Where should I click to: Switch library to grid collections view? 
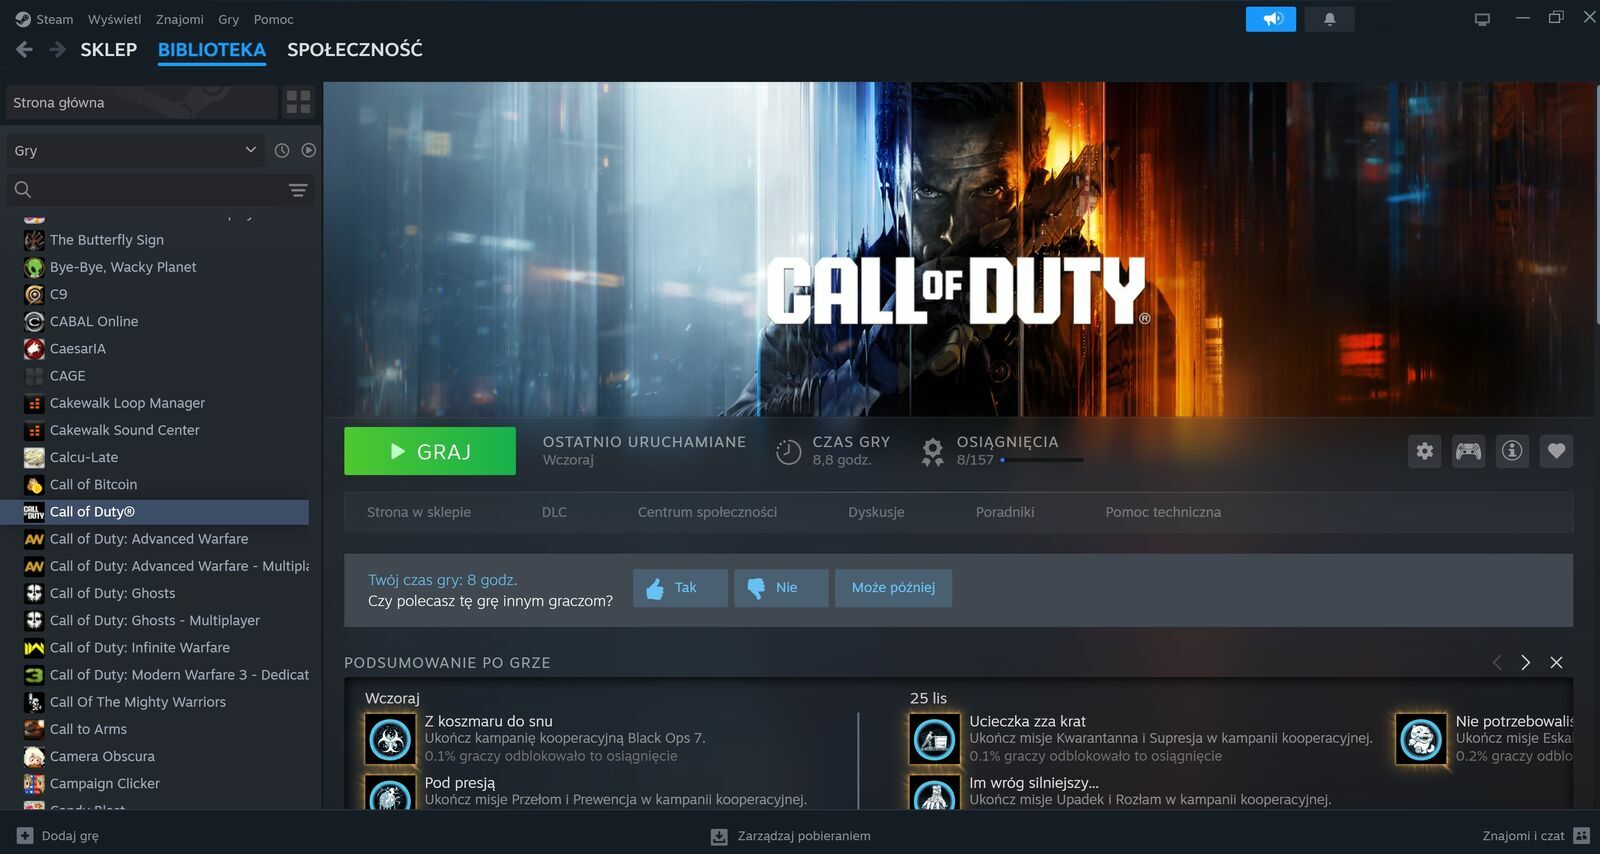[298, 102]
